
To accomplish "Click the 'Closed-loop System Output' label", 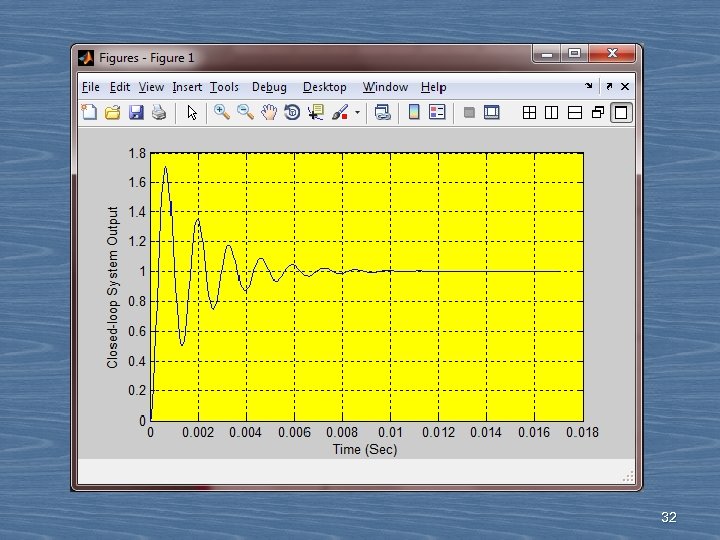I will tap(112, 287).
